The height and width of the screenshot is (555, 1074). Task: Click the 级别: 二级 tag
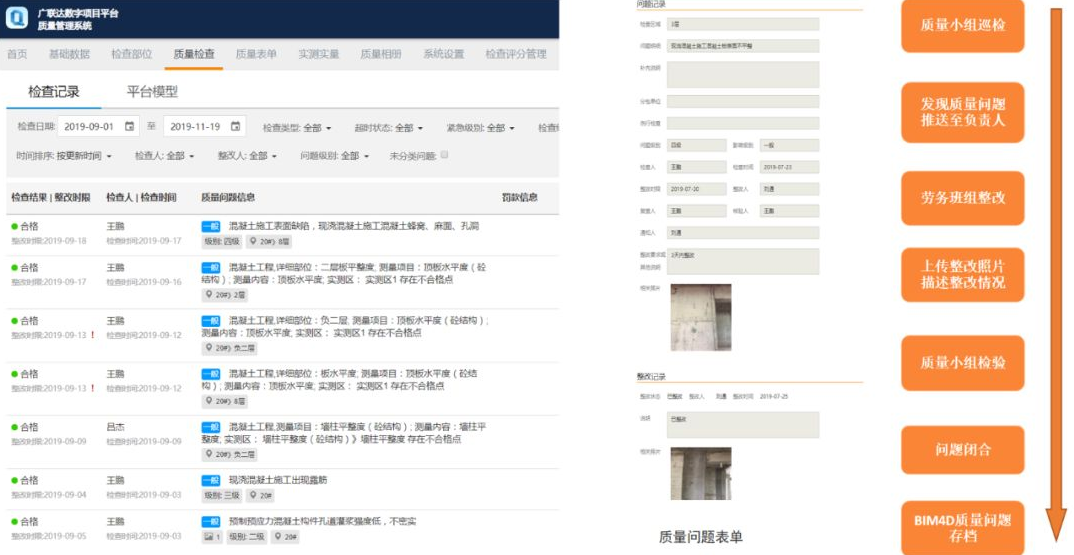(x=247, y=537)
